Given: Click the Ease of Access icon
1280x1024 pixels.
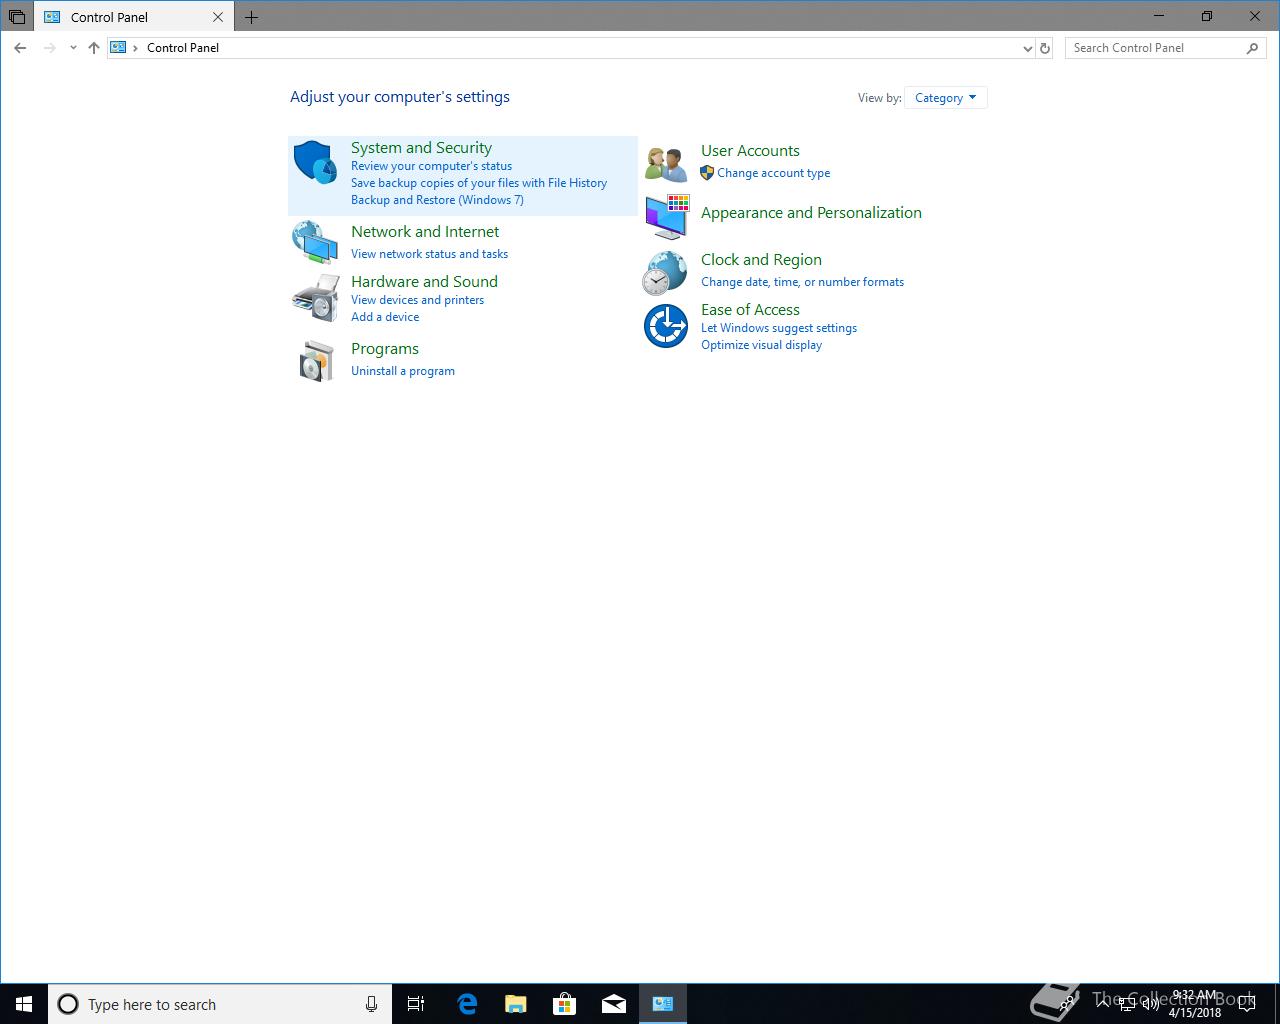Looking at the screenshot, I should 665,326.
